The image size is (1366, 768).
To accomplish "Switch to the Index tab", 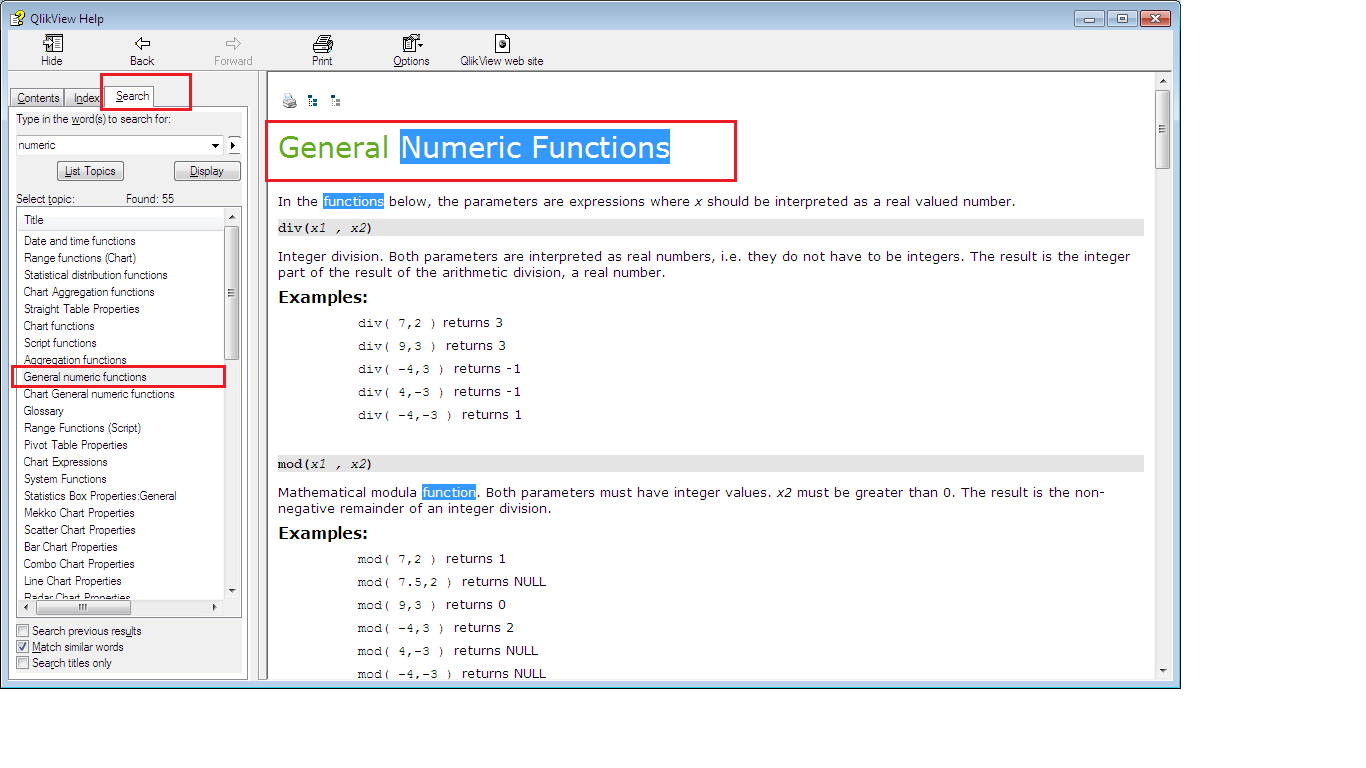I will (x=86, y=98).
